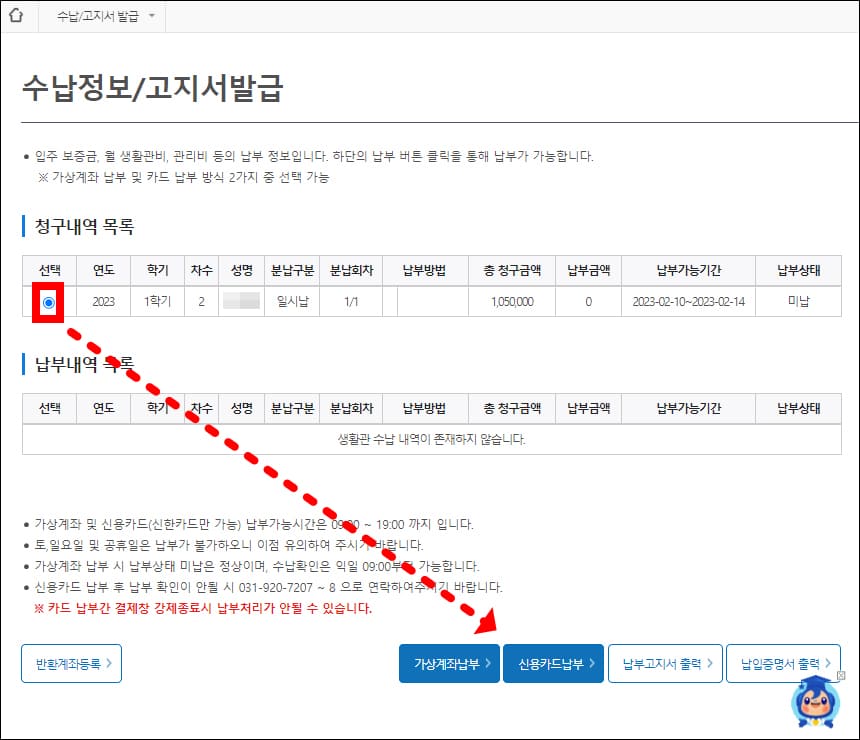Screen dimensions: 860x740
Task: Click the home icon in the breadcrumb bar
Action: pyautogui.click(x=16, y=16)
